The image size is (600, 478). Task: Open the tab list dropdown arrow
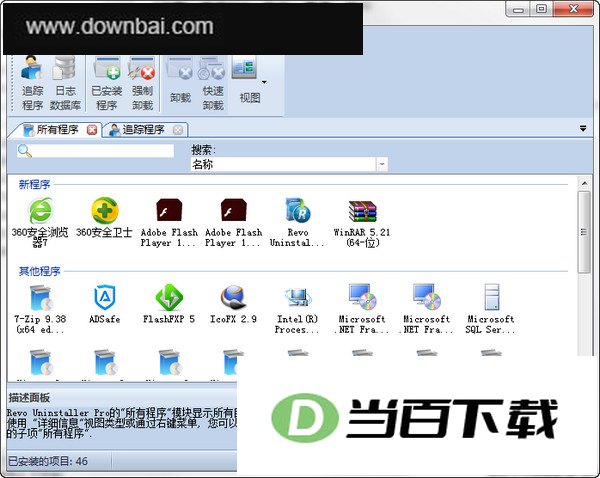pyautogui.click(x=583, y=129)
